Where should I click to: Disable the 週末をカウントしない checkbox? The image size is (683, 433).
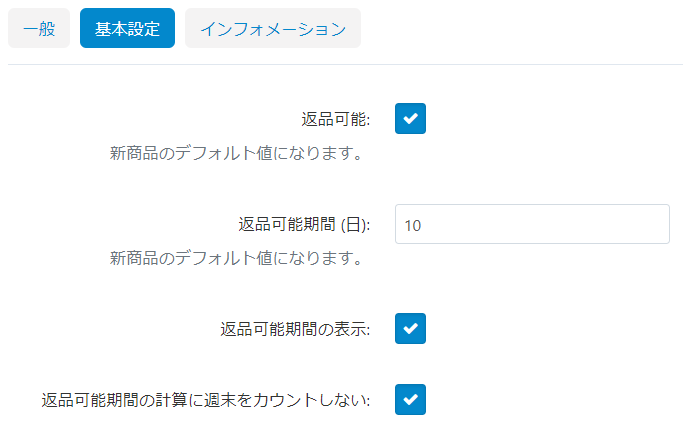coord(411,400)
